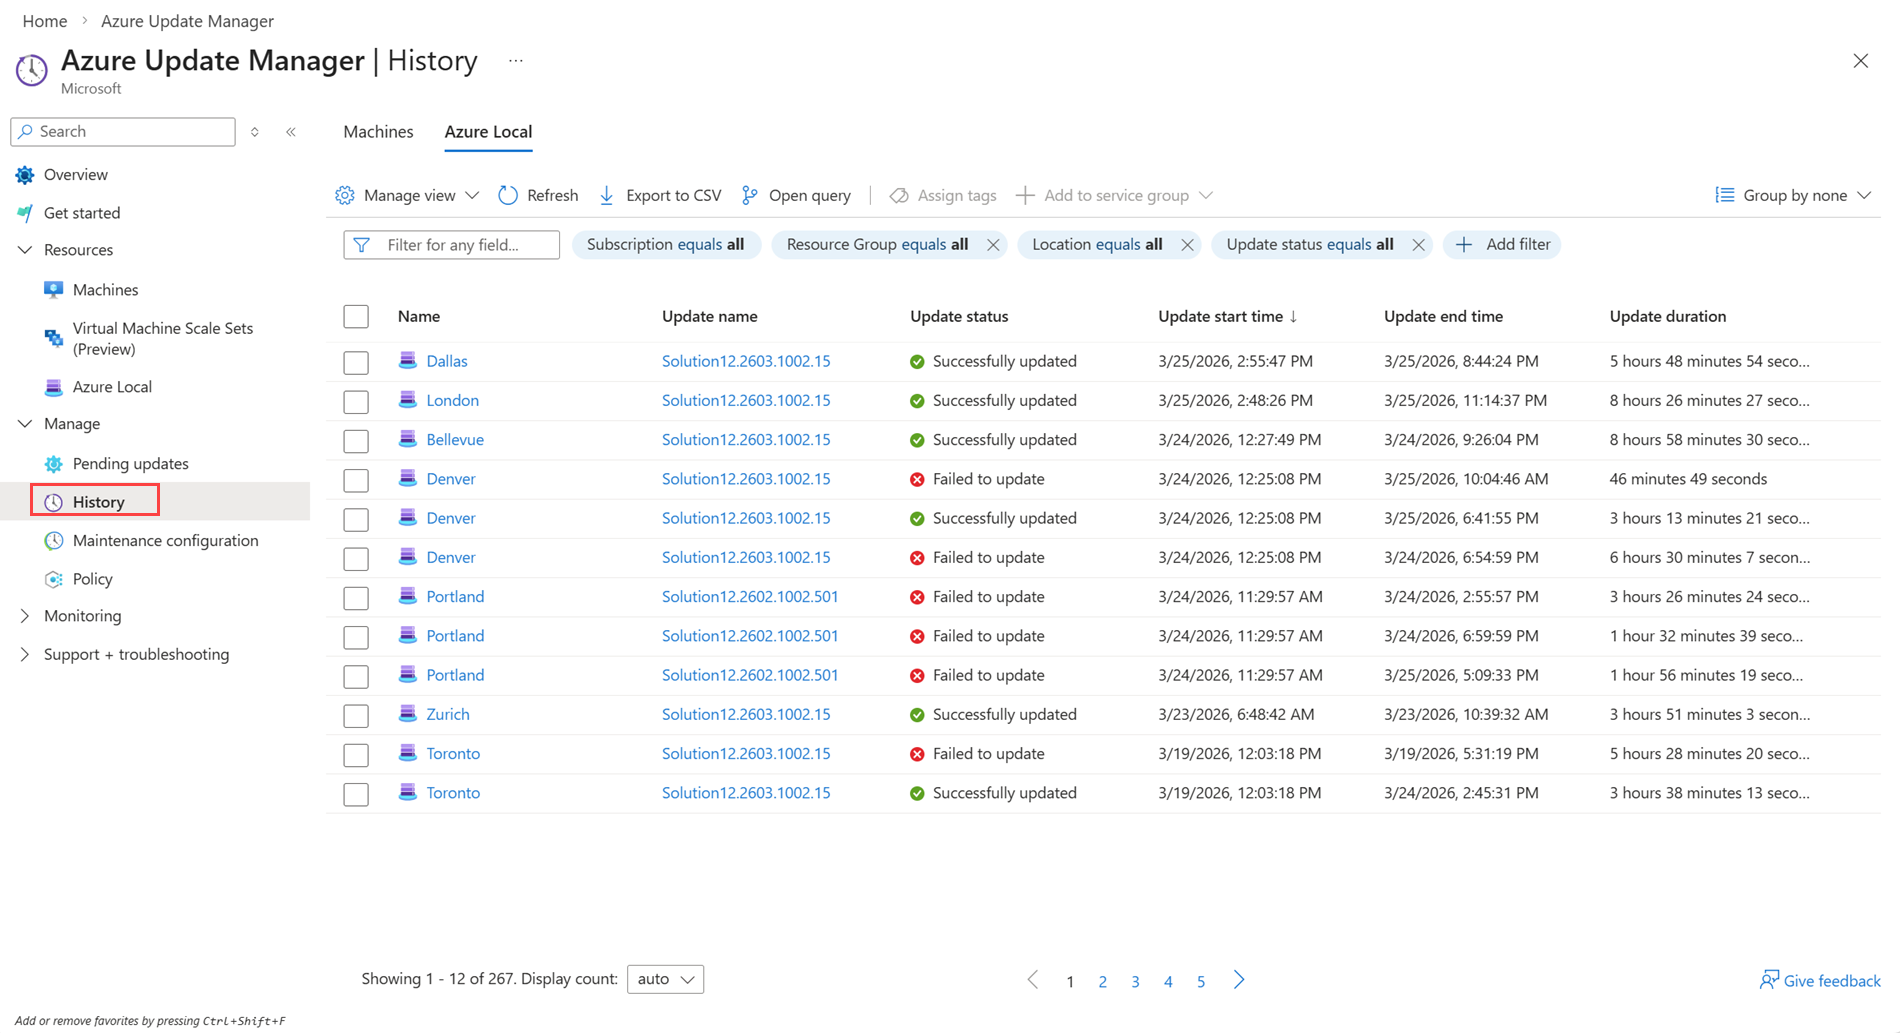Image resolution: width=1900 pixels, height=1033 pixels.
Task: Remove the Resource Group filter
Action: coord(992,245)
